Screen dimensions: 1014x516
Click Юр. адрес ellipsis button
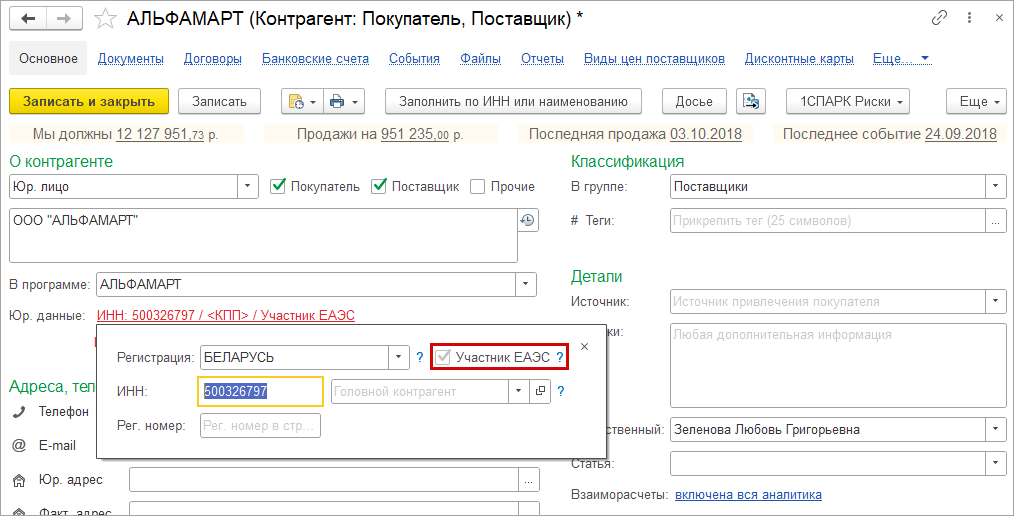pos(529,480)
